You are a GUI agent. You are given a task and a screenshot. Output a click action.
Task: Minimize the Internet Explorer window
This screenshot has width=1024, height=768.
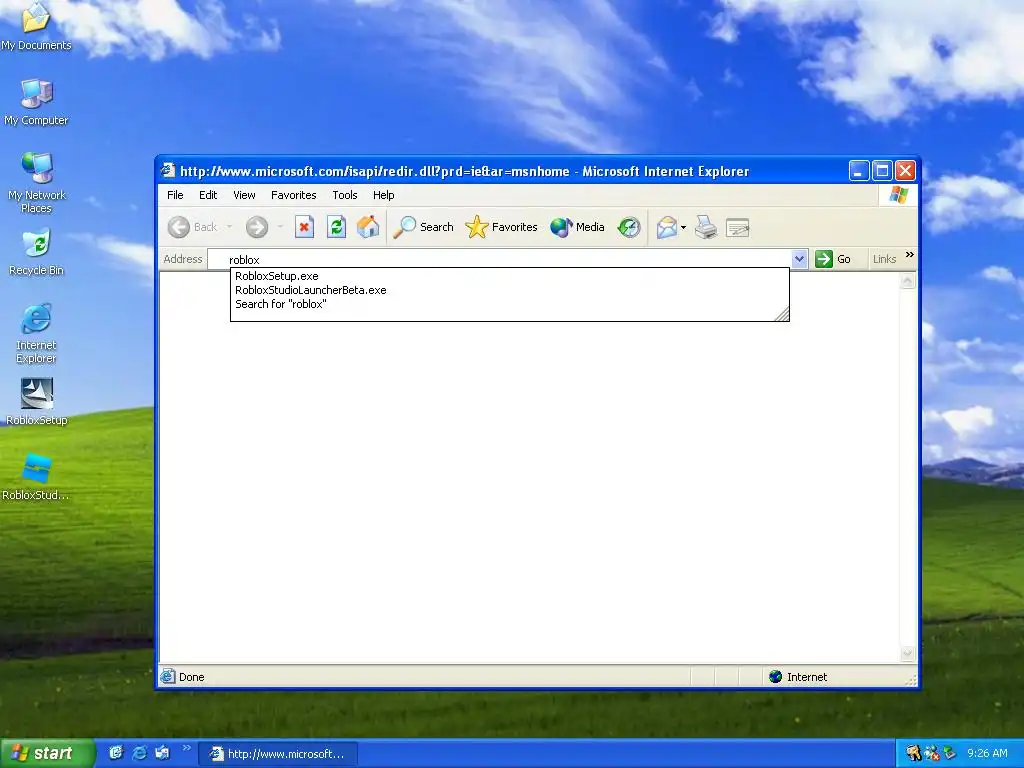coord(859,171)
